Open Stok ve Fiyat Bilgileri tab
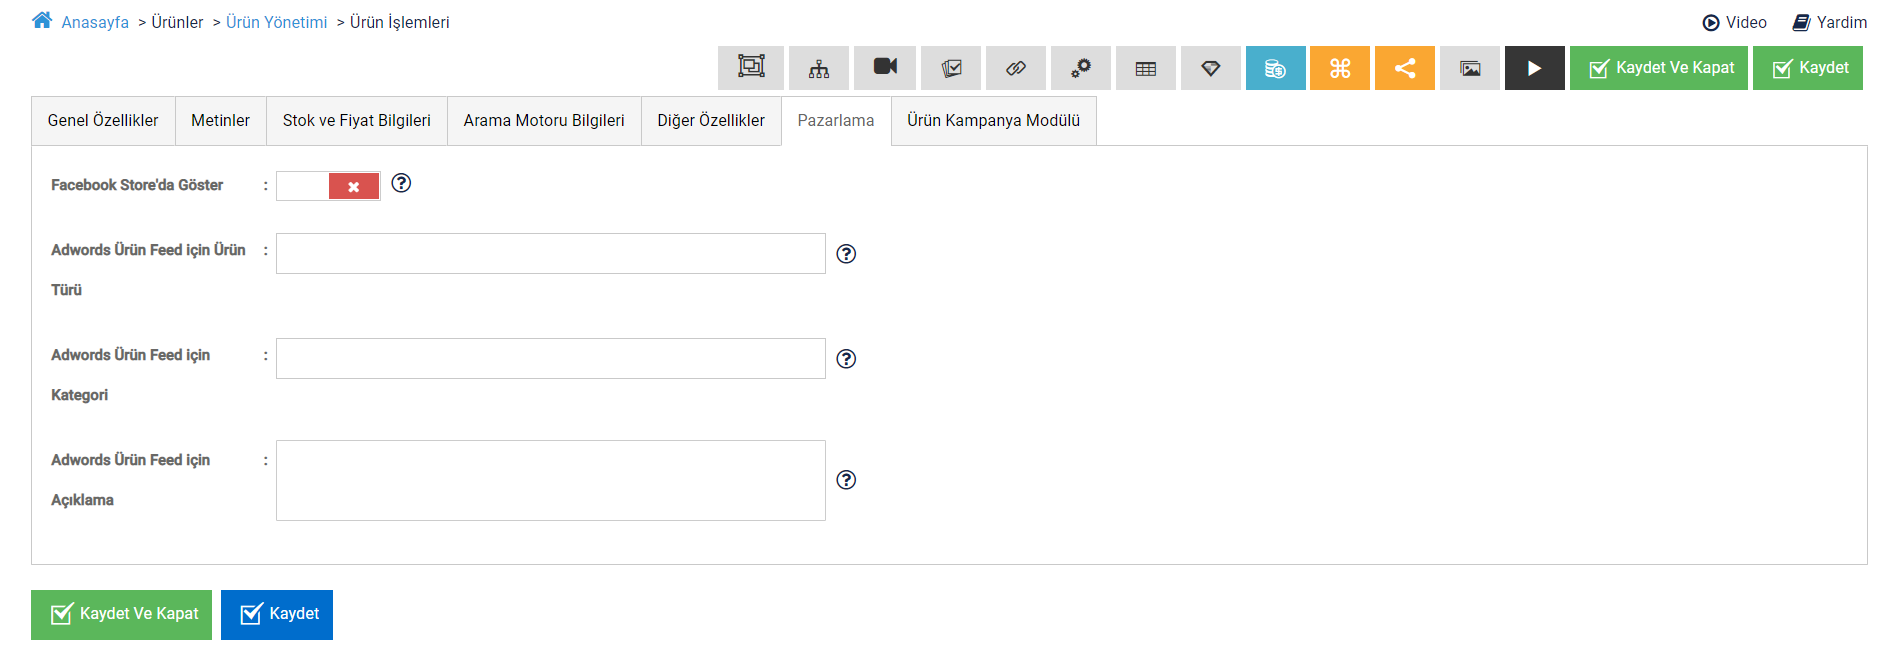The width and height of the screenshot is (1897, 663). click(x=357, y=121)
